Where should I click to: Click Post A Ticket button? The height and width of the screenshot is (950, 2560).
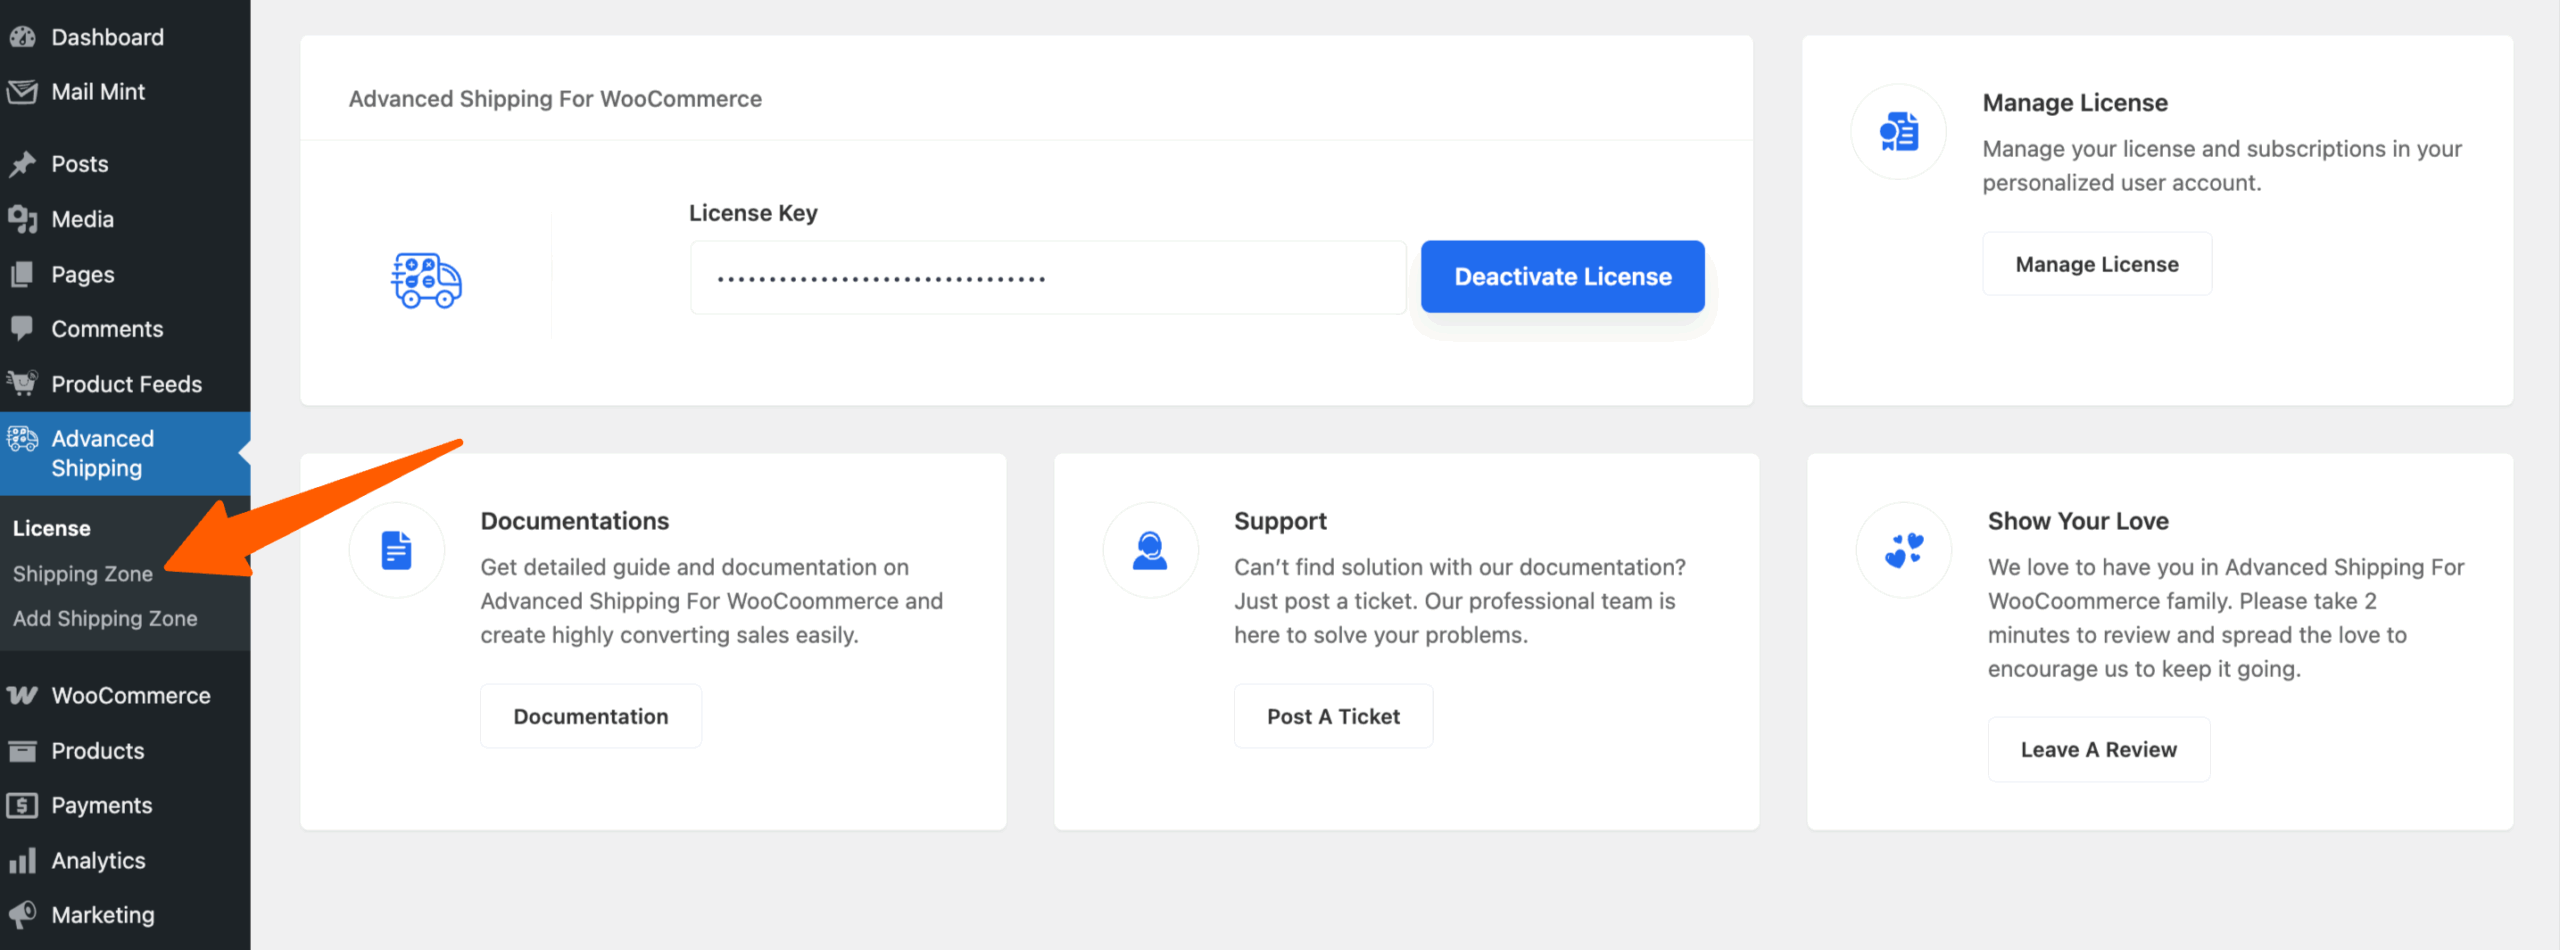click(1333, 716)
